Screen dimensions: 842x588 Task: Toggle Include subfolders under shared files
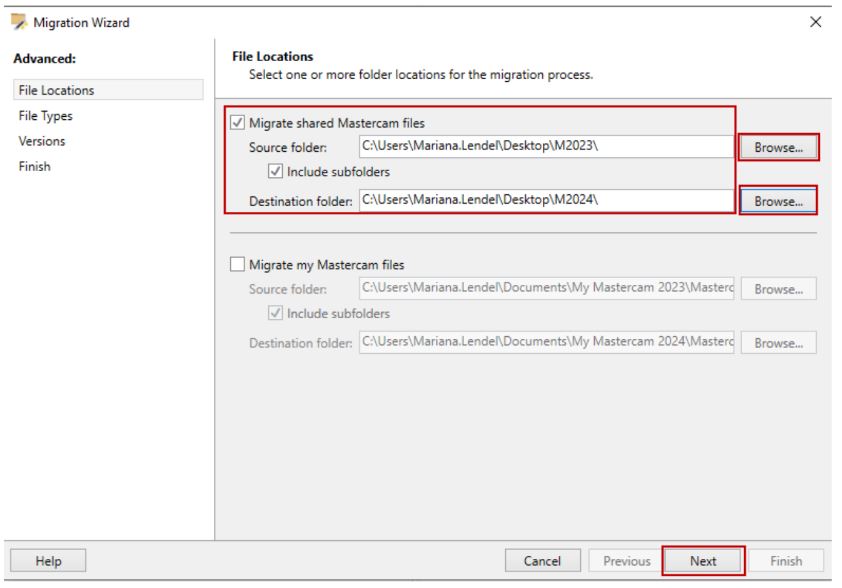click(x=275, y=171)
